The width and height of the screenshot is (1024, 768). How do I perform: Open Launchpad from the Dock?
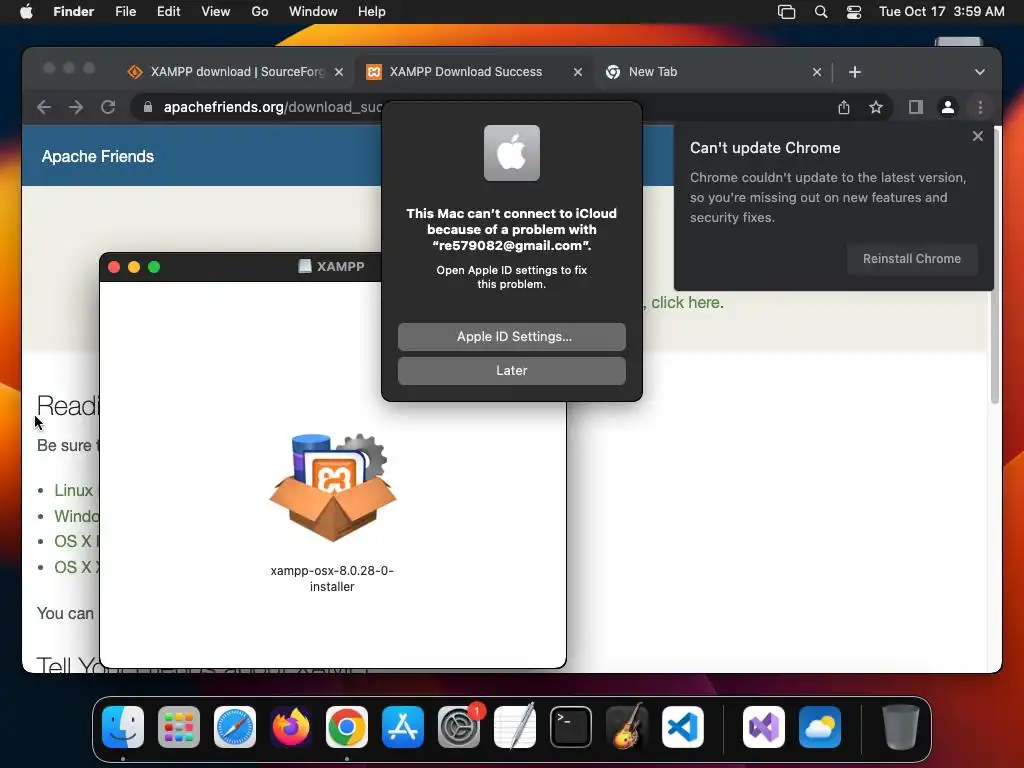[179, 727]
